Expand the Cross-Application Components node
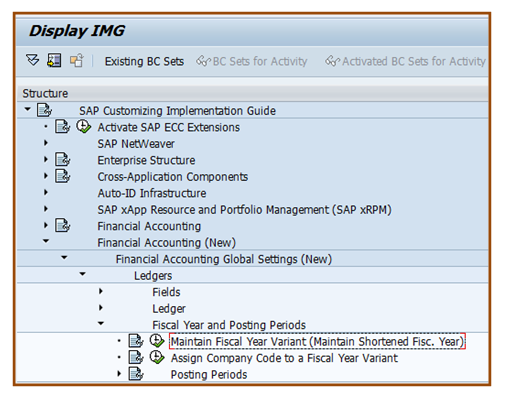Viewport: 508px width, 397px height. [x=46, y=176]
